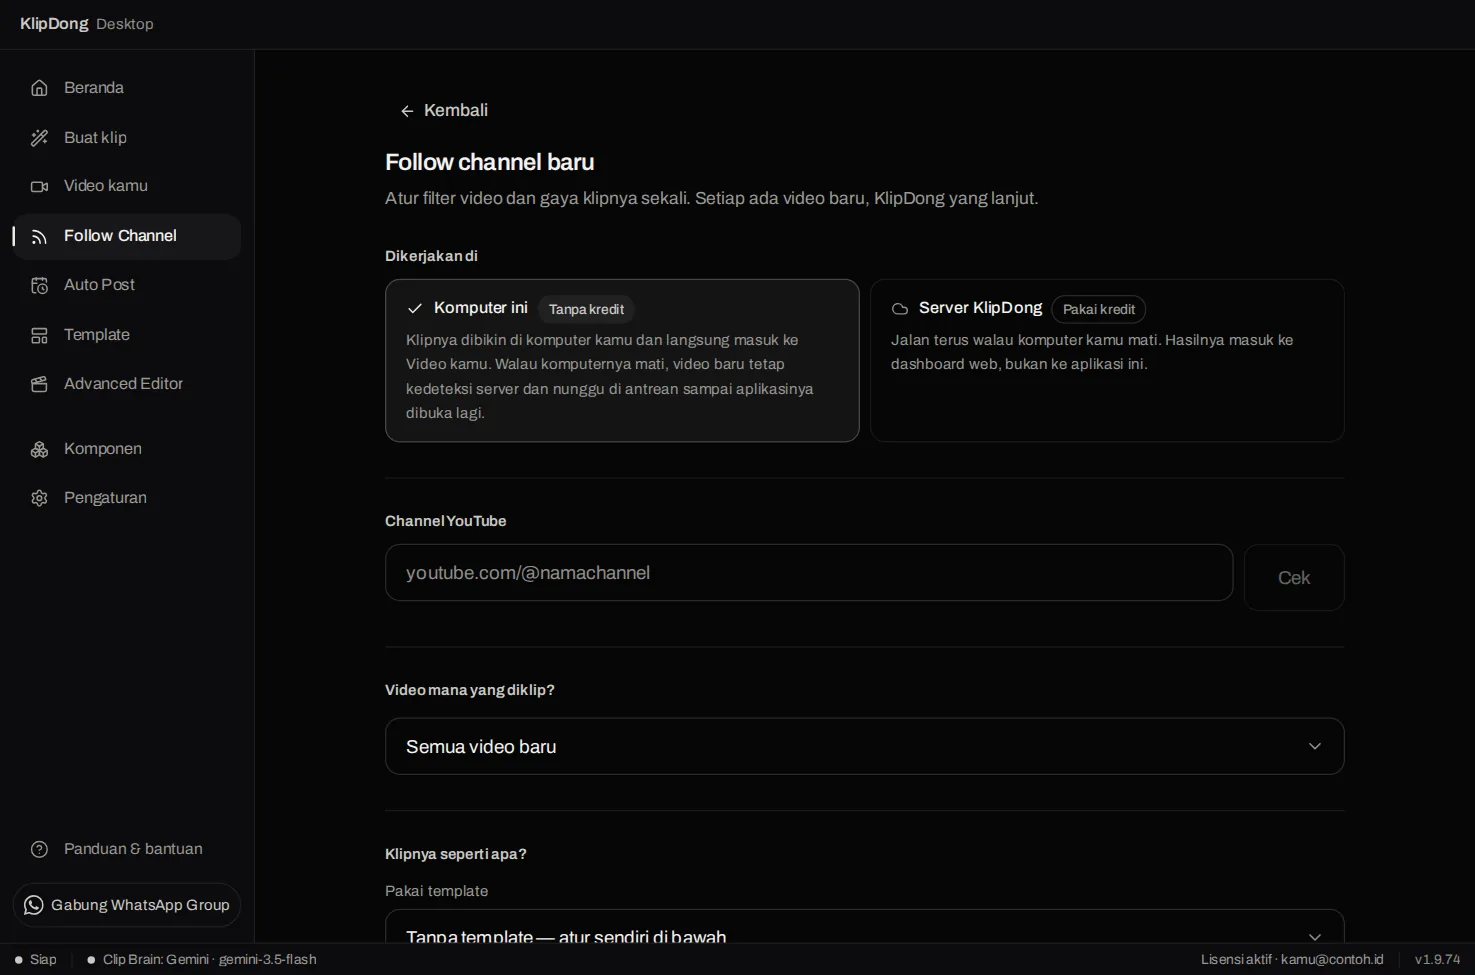Screen dimensions: 1475x975
Task: Click the Video kamu camera icon
Action: point(39,186)
